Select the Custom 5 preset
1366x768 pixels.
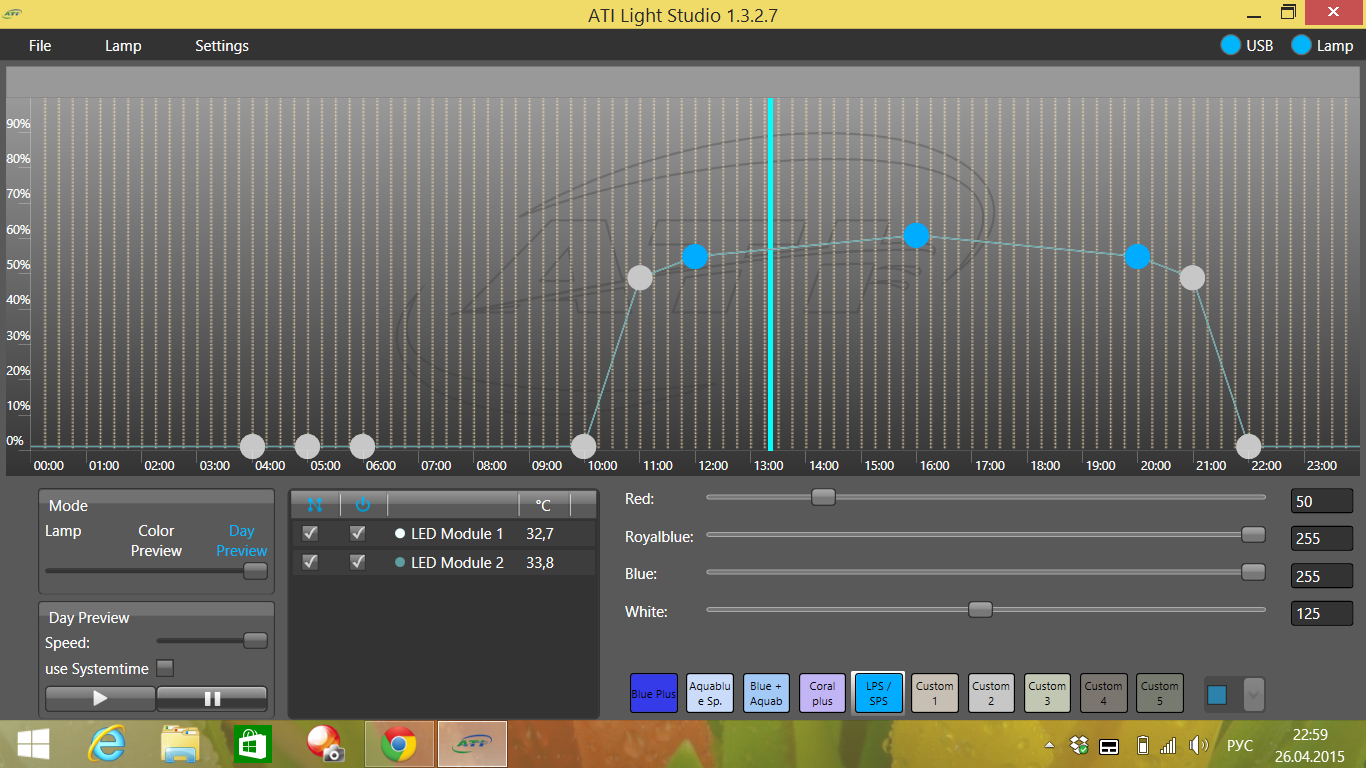coord(1160,693)
